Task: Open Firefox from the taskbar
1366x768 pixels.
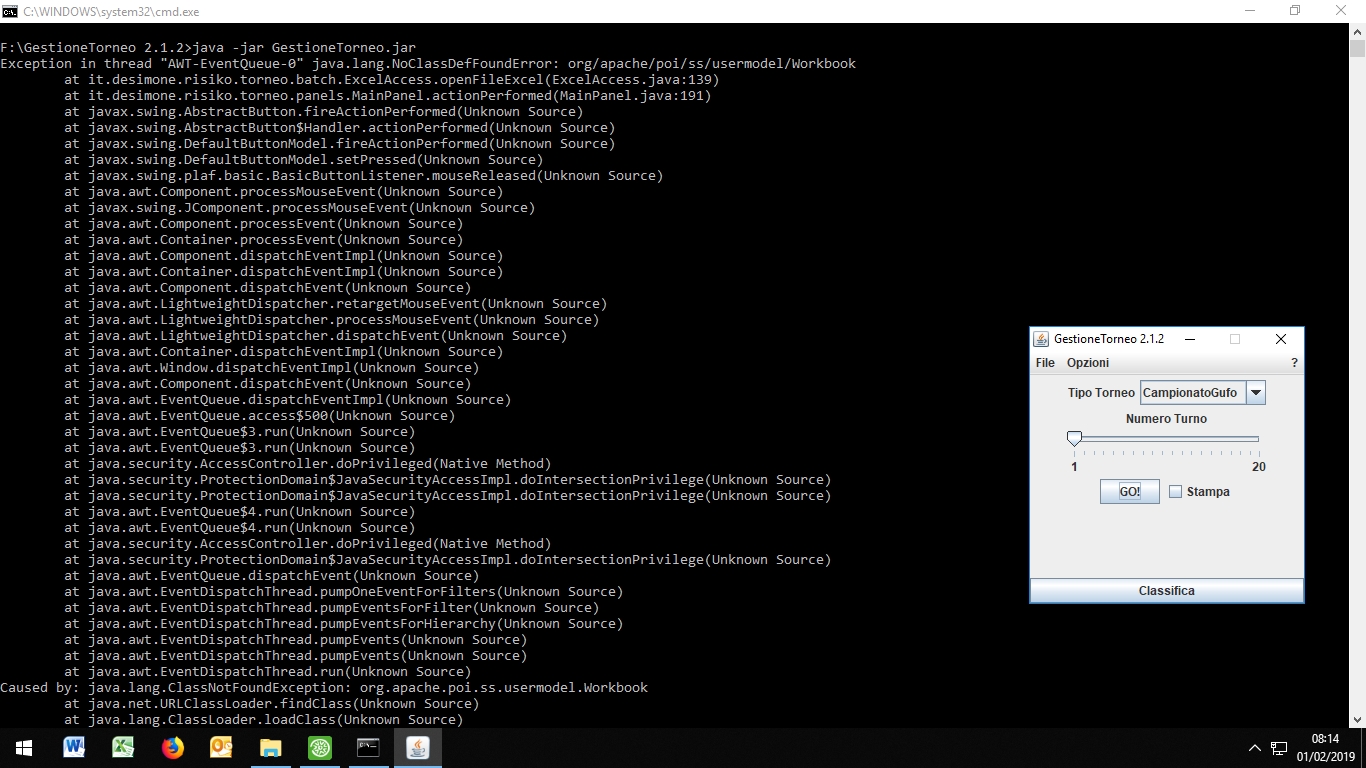Action: pyautogui.click(x=172, y=748)
